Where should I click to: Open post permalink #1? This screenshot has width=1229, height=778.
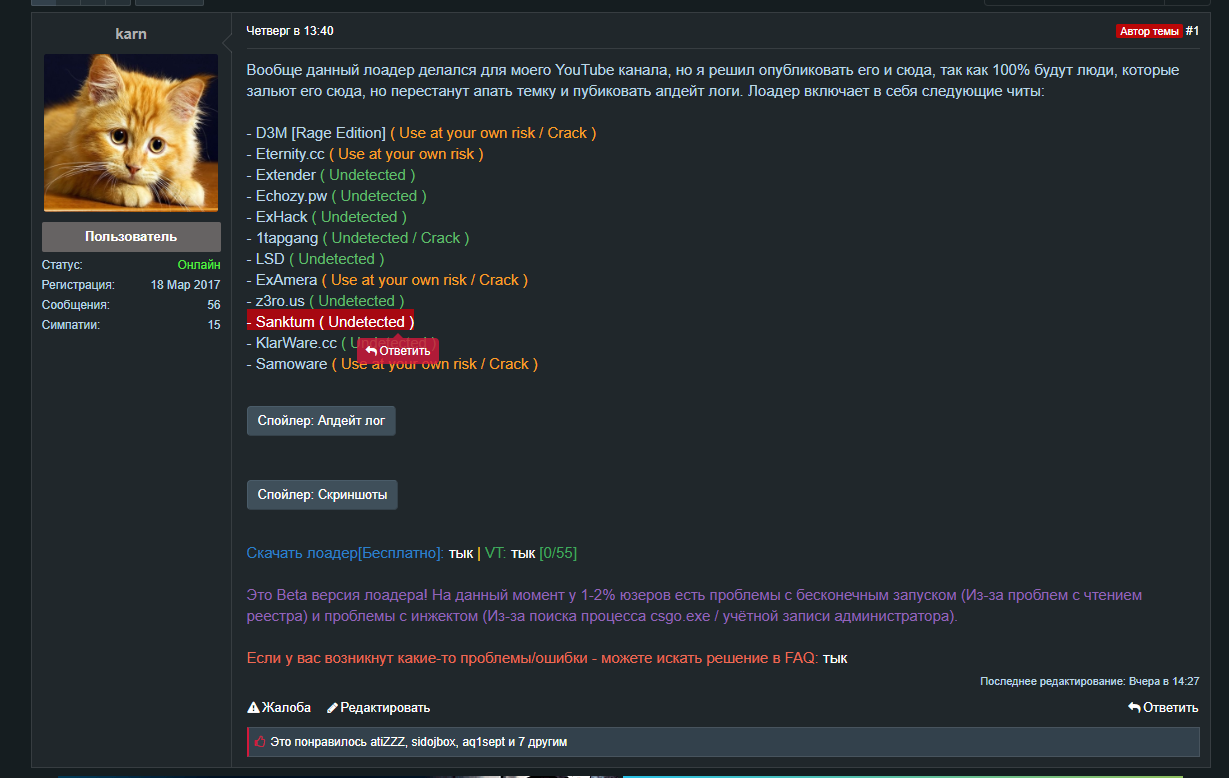tap(1192, 31)
